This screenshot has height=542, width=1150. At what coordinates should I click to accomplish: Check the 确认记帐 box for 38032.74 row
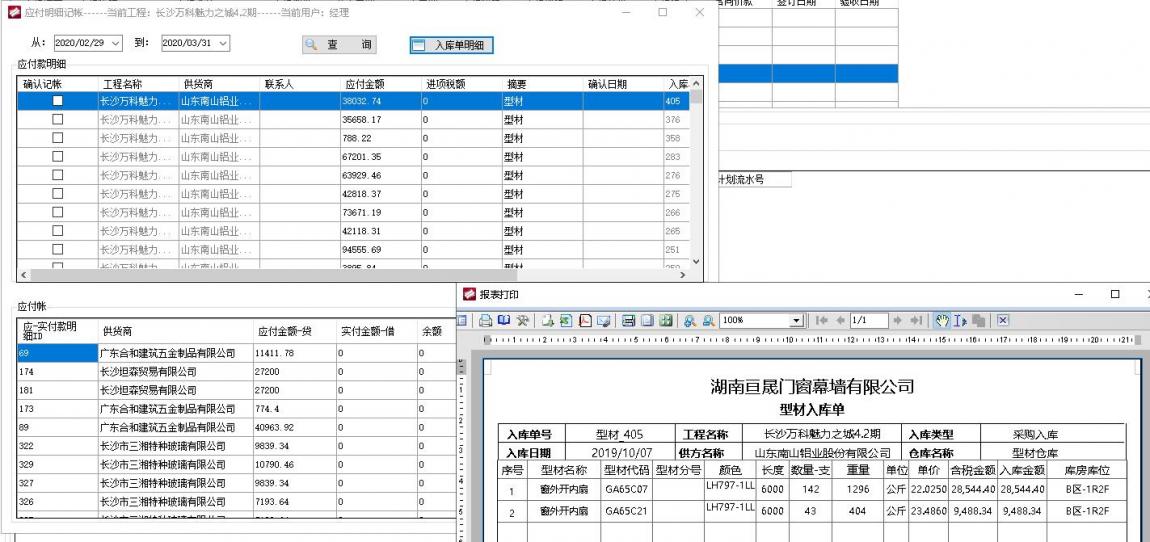(x=58, y=101)
